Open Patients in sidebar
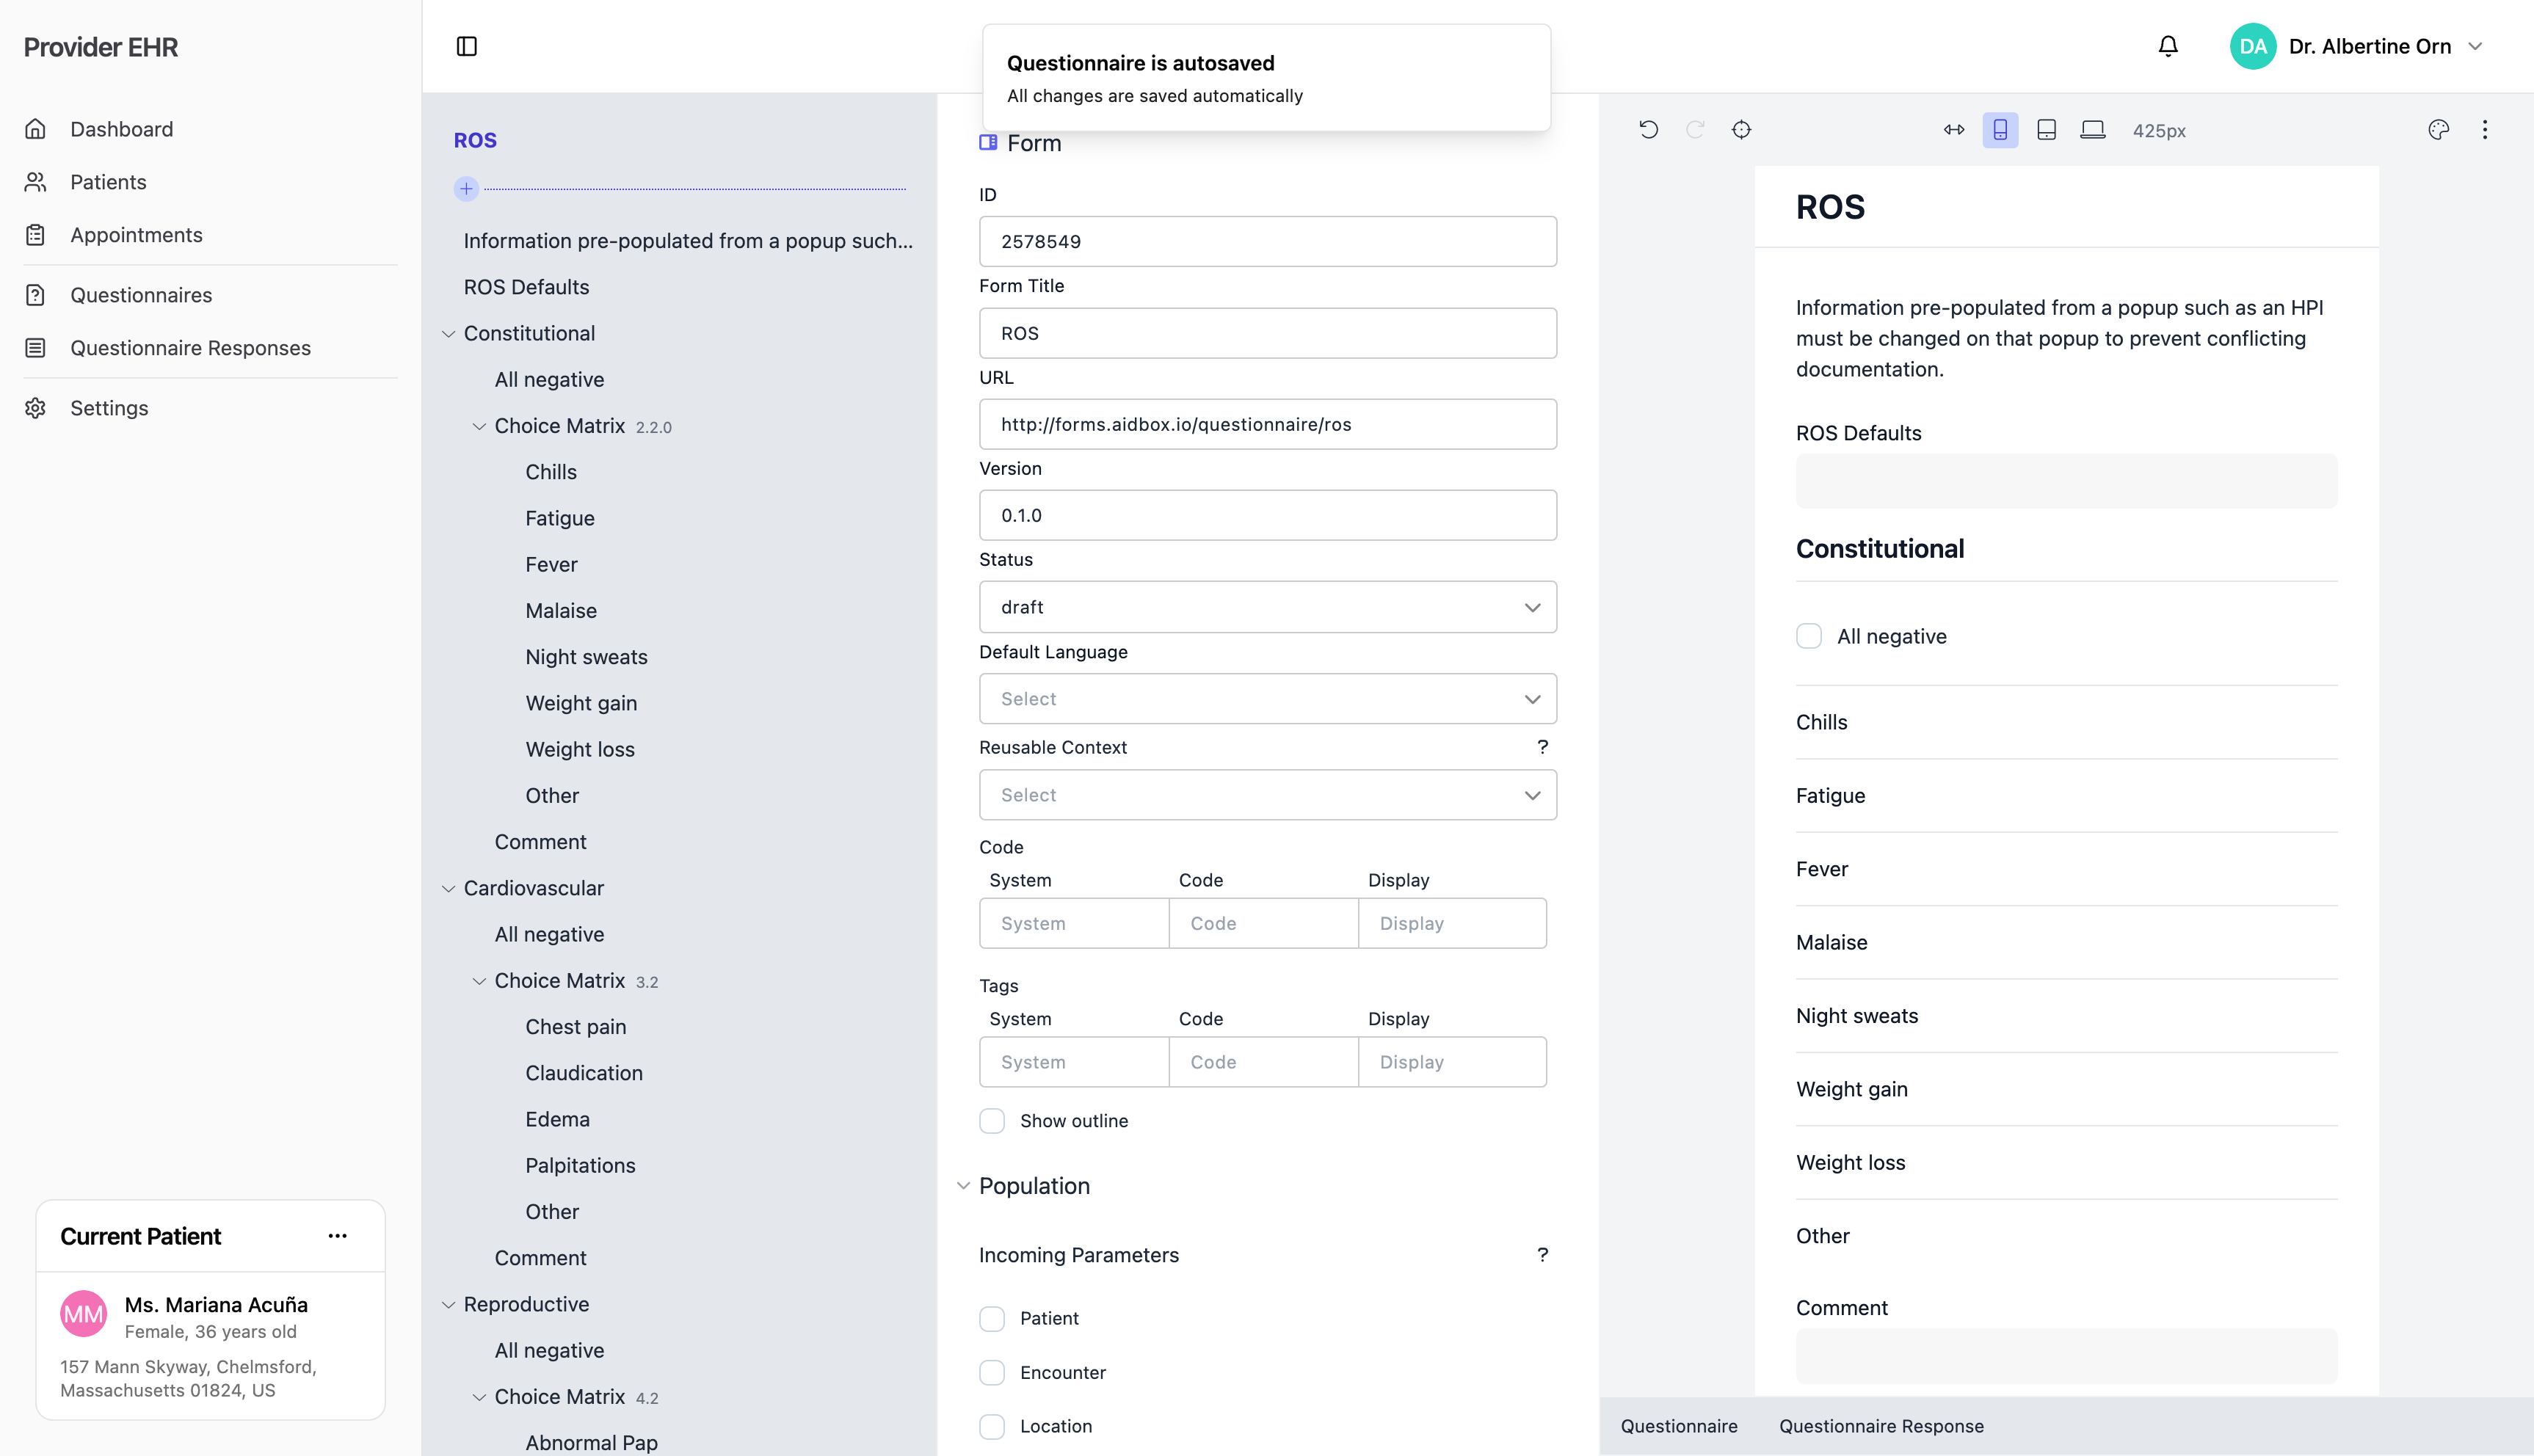Screen dimensions: 2534x1456 [108, 182]
